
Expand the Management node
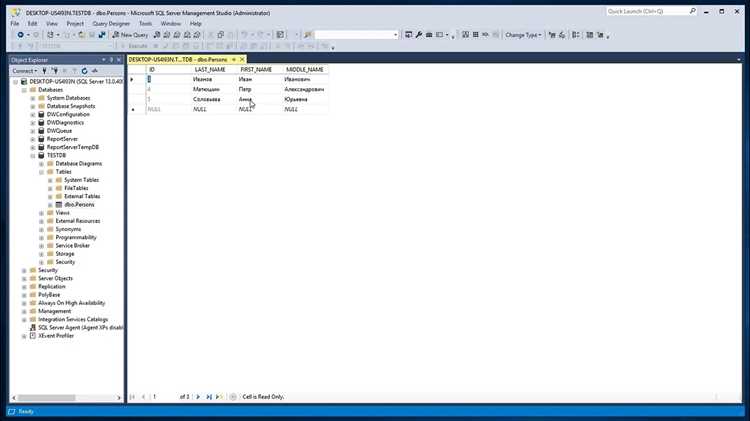click(x=24, y=311)
